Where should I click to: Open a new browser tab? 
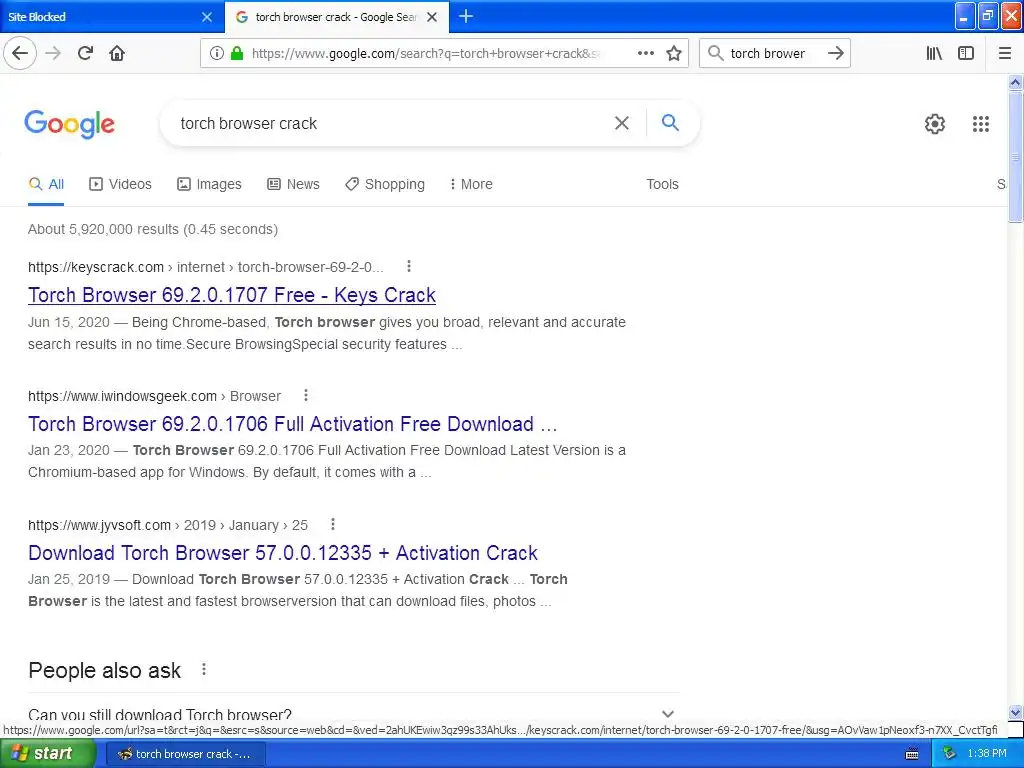(466, 16)
